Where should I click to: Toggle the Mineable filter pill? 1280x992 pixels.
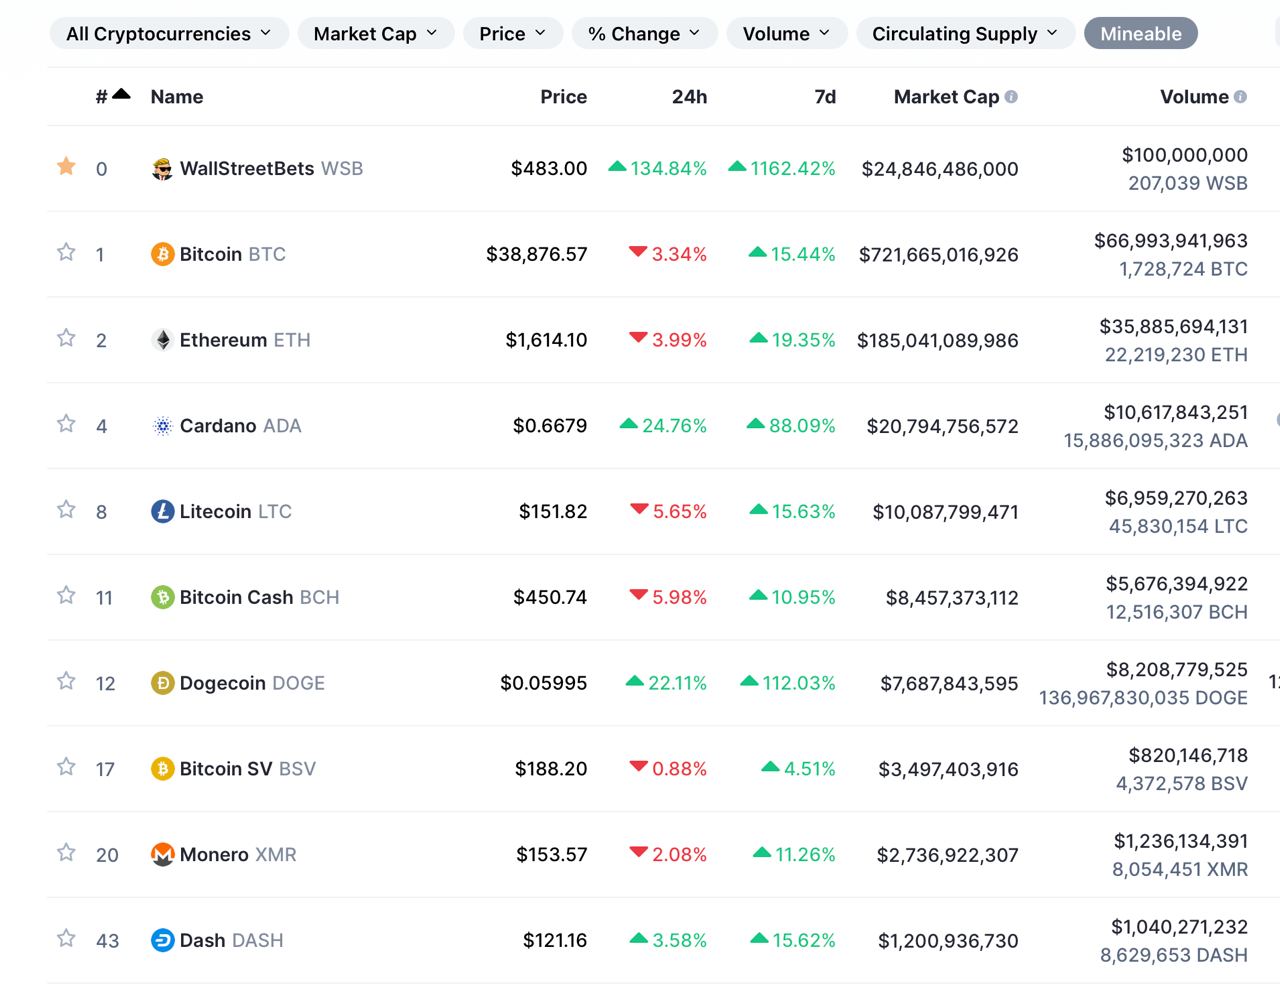click(x=1140, y=34)
